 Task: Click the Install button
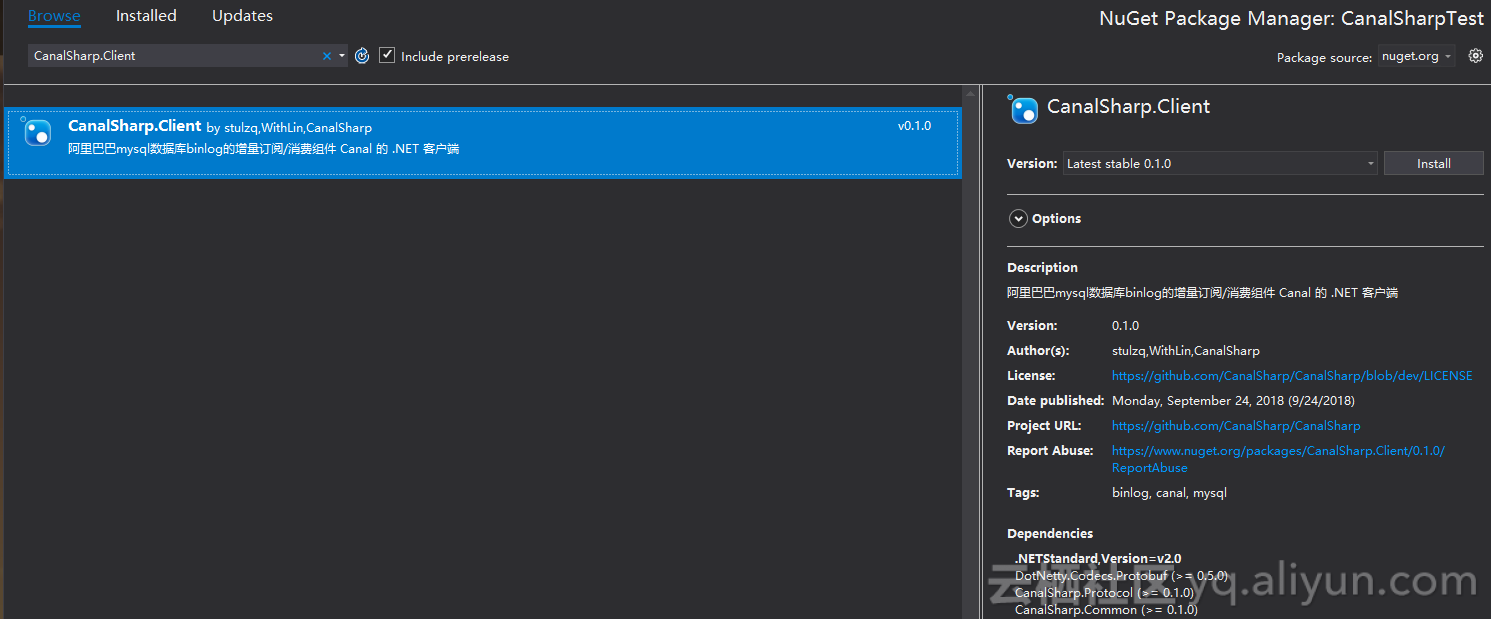tap(1433, 163)
